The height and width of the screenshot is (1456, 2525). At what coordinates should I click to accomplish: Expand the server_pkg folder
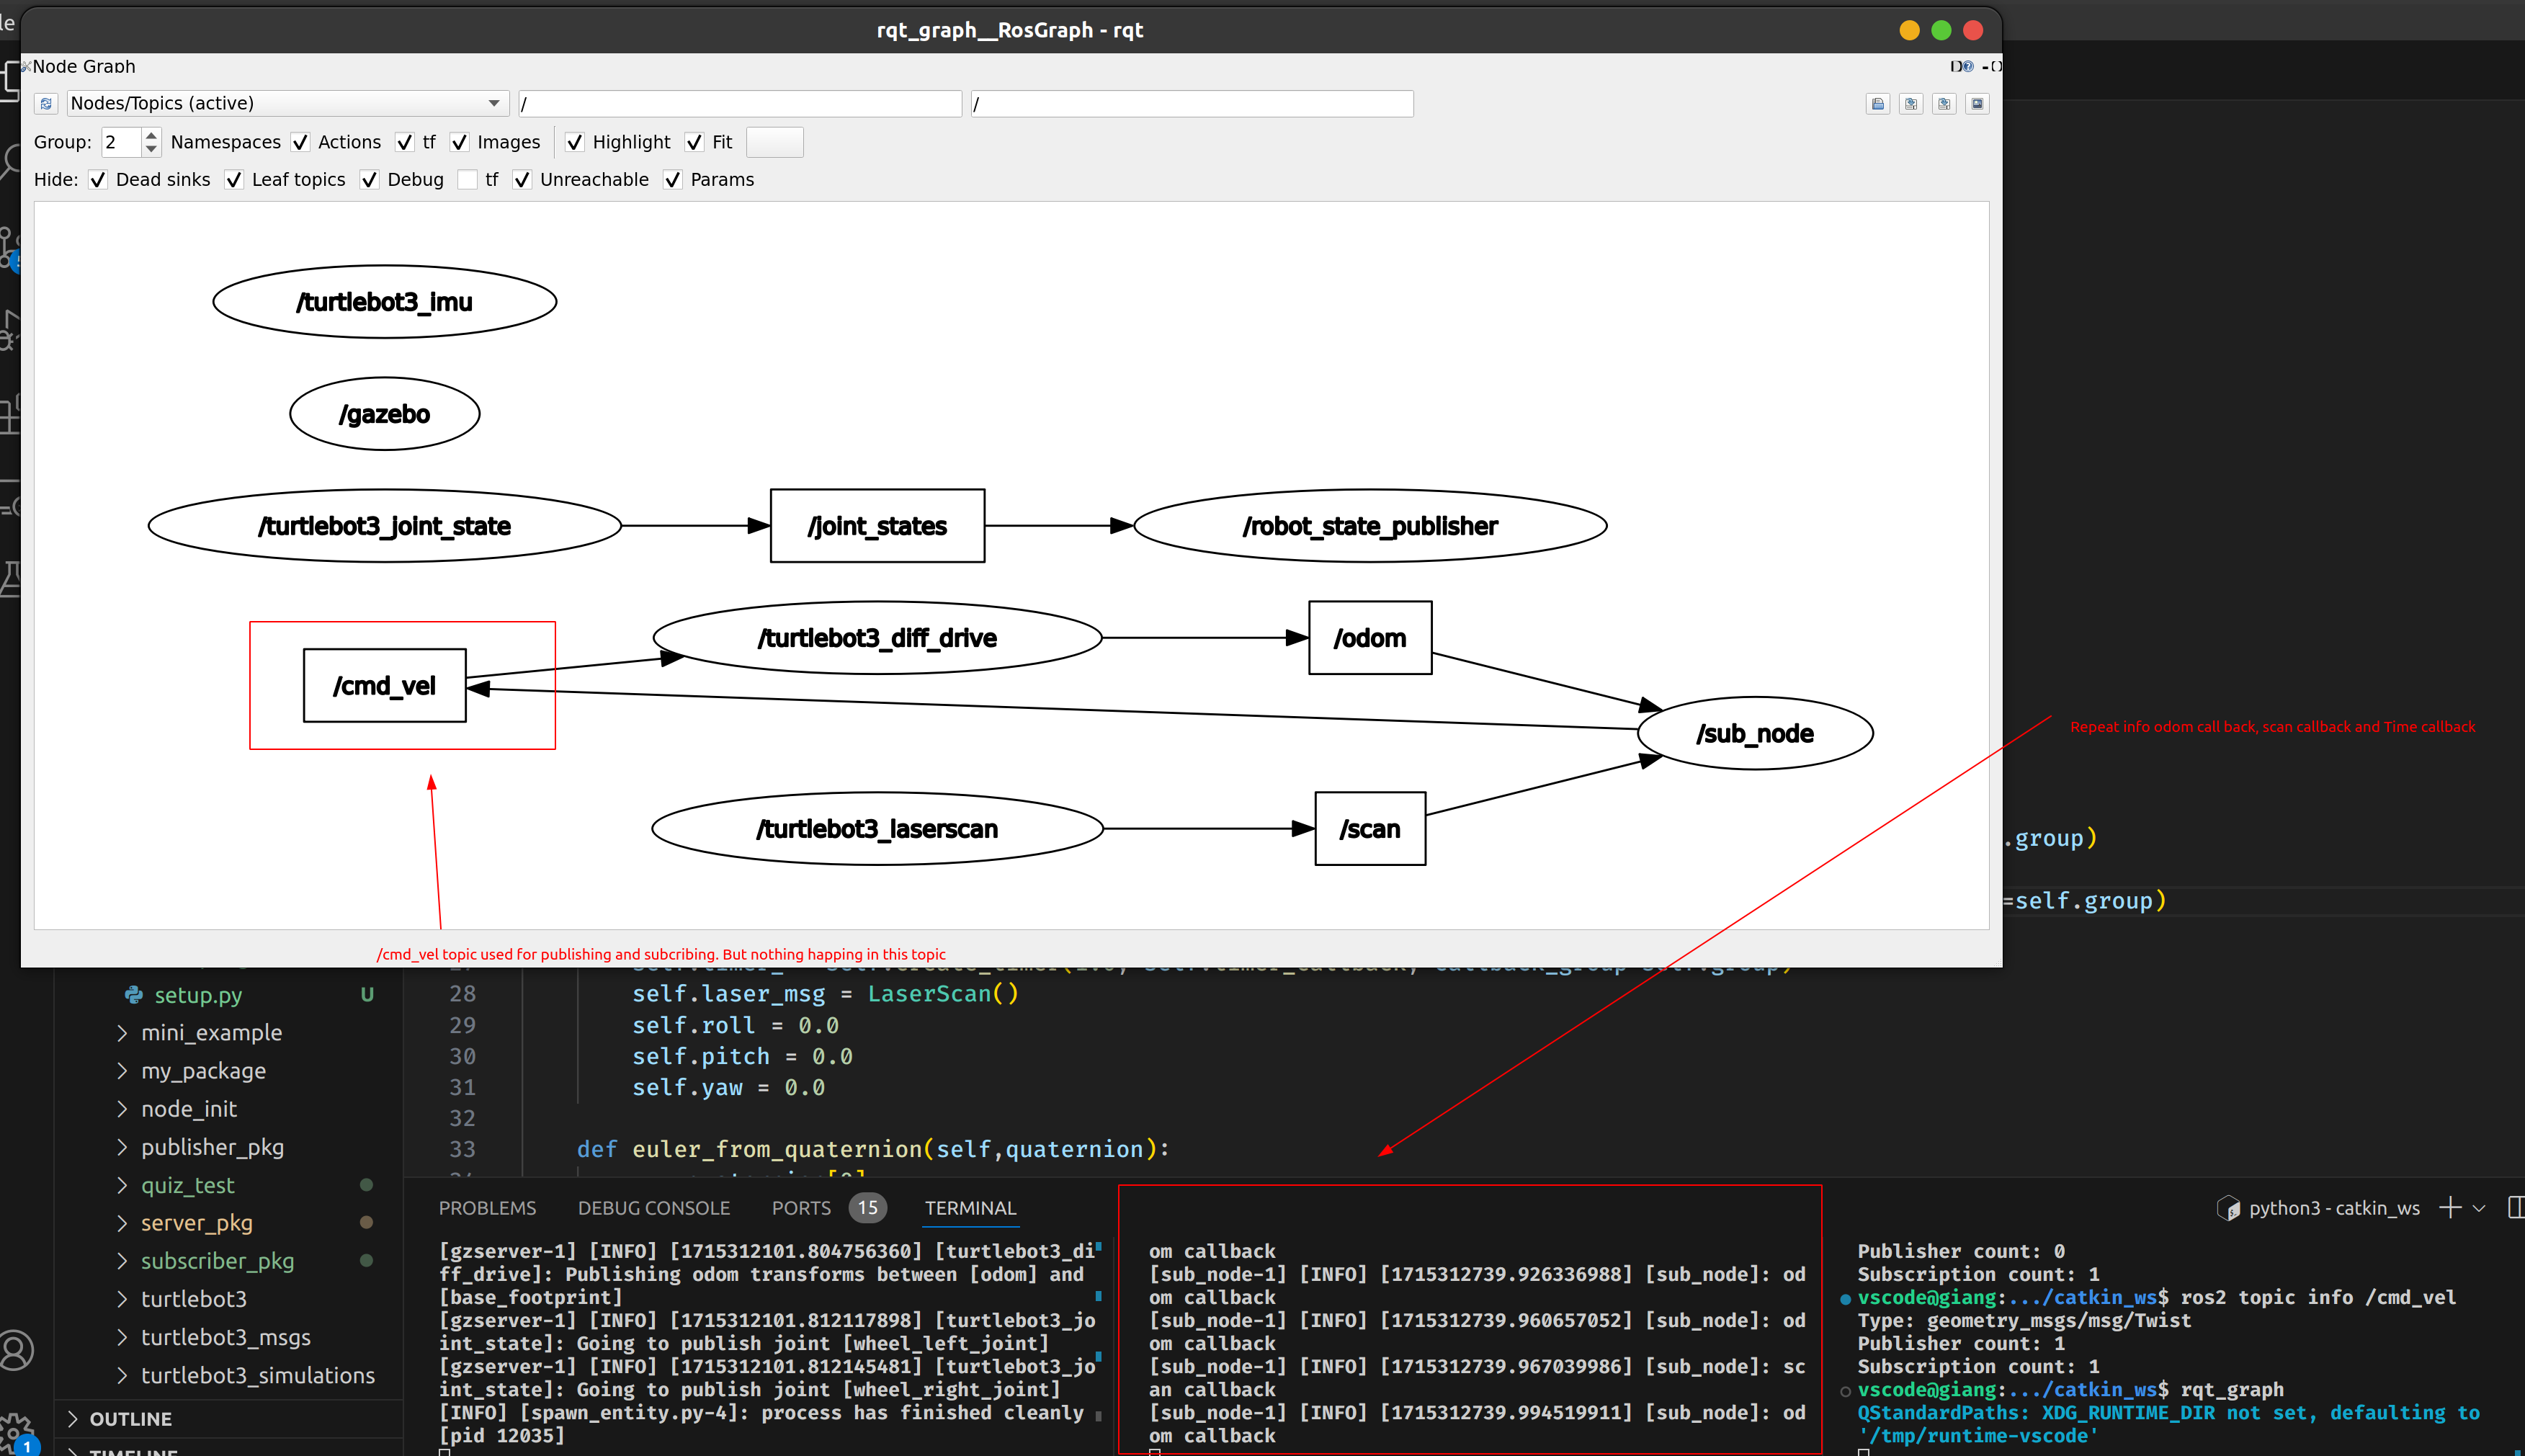[x=122, y=1223]
